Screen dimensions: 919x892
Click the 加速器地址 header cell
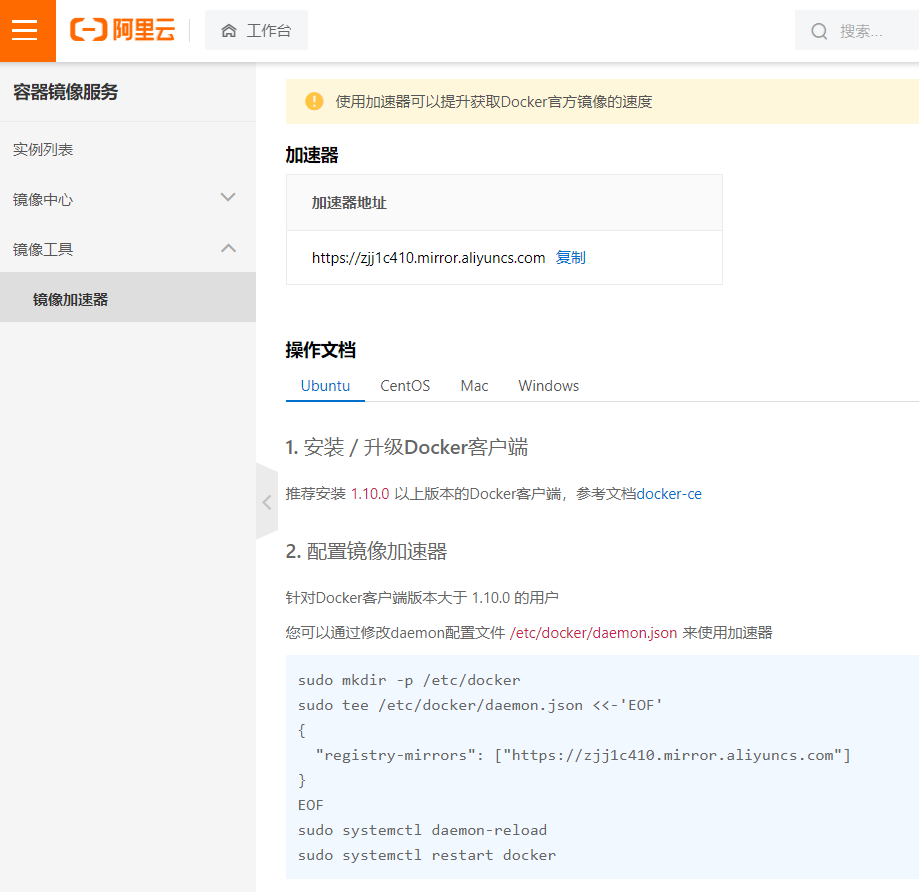click(504, 203)
